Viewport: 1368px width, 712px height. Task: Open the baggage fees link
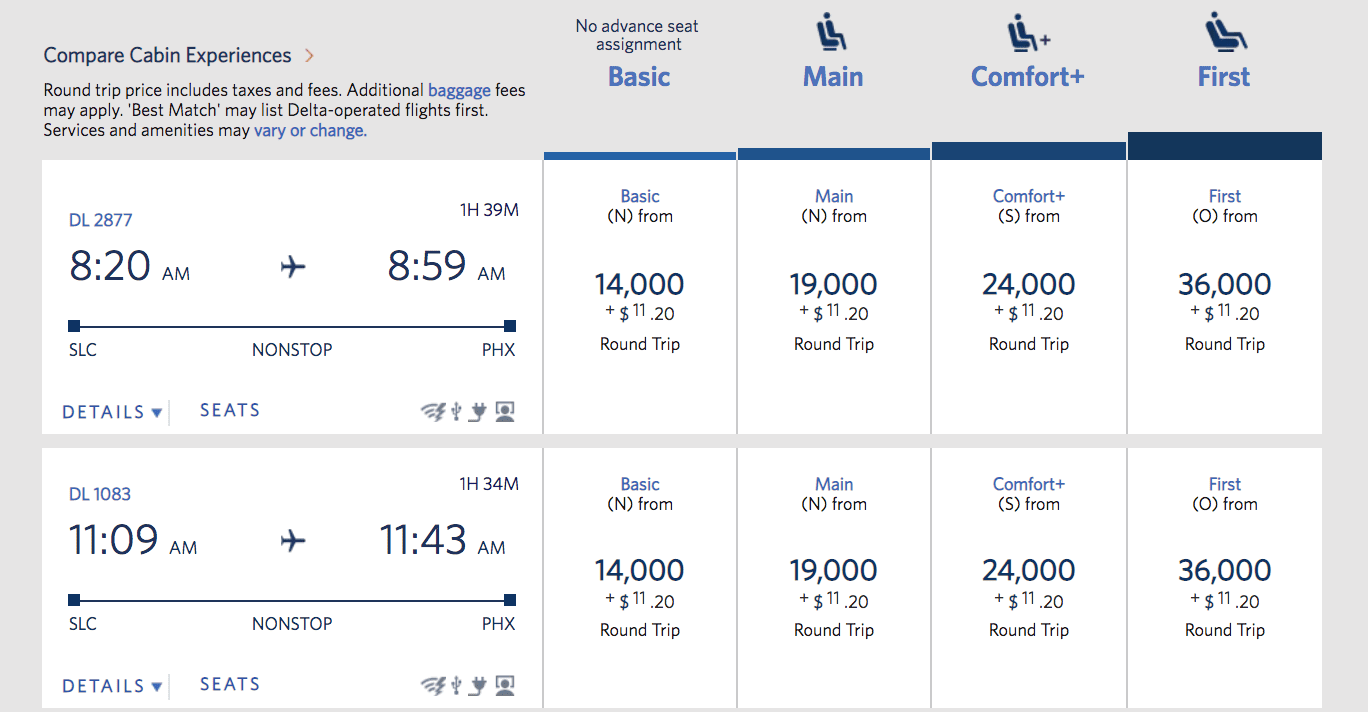[459, 90]
